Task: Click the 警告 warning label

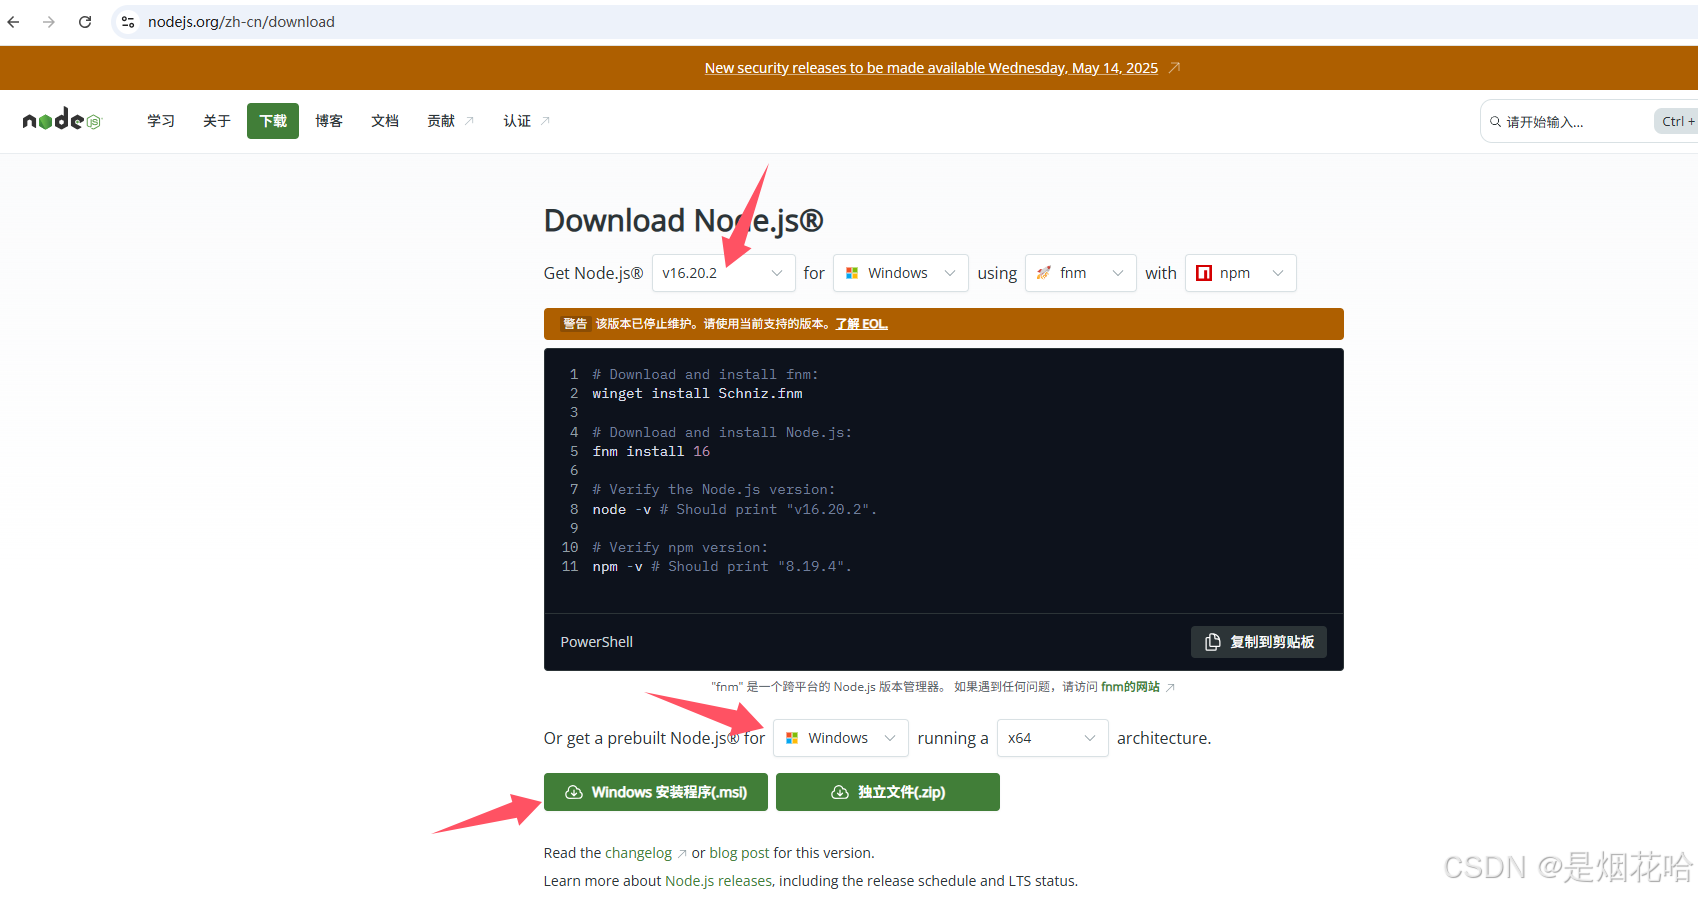Action: (575, 324)
